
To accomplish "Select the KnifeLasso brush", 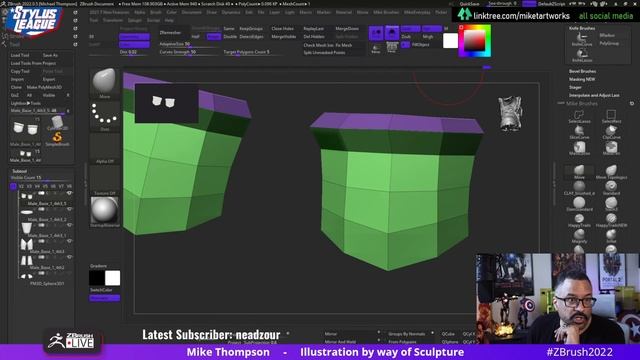I will click(582, 55).
